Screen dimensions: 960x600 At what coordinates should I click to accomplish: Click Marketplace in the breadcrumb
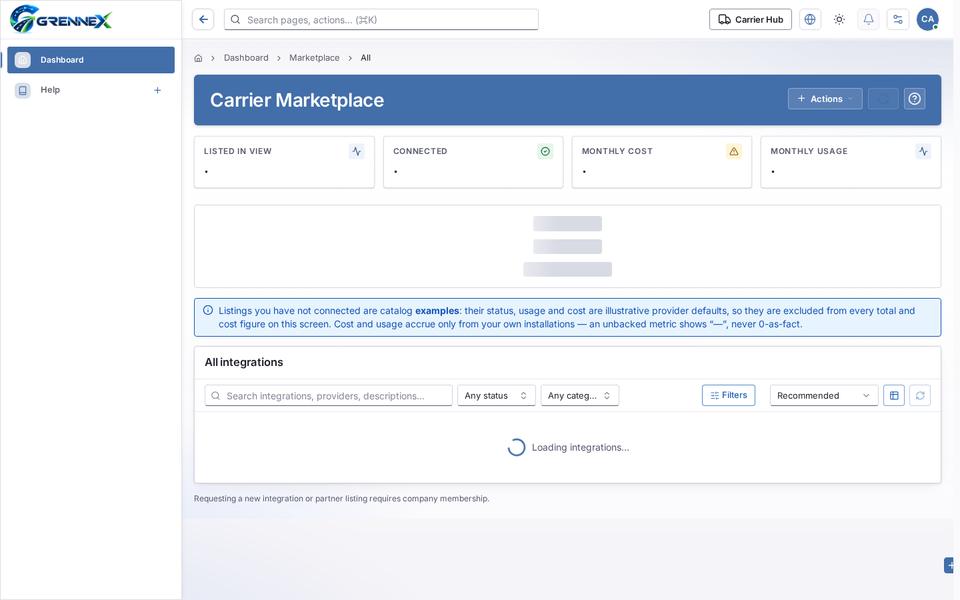314,58
